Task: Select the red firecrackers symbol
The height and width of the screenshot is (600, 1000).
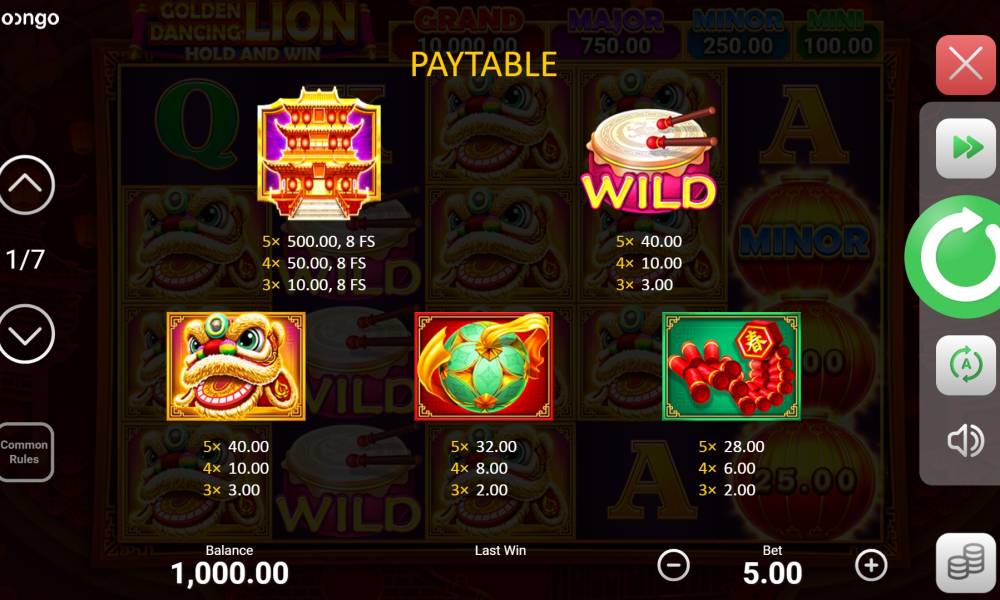Action: [x=732, y=366]
